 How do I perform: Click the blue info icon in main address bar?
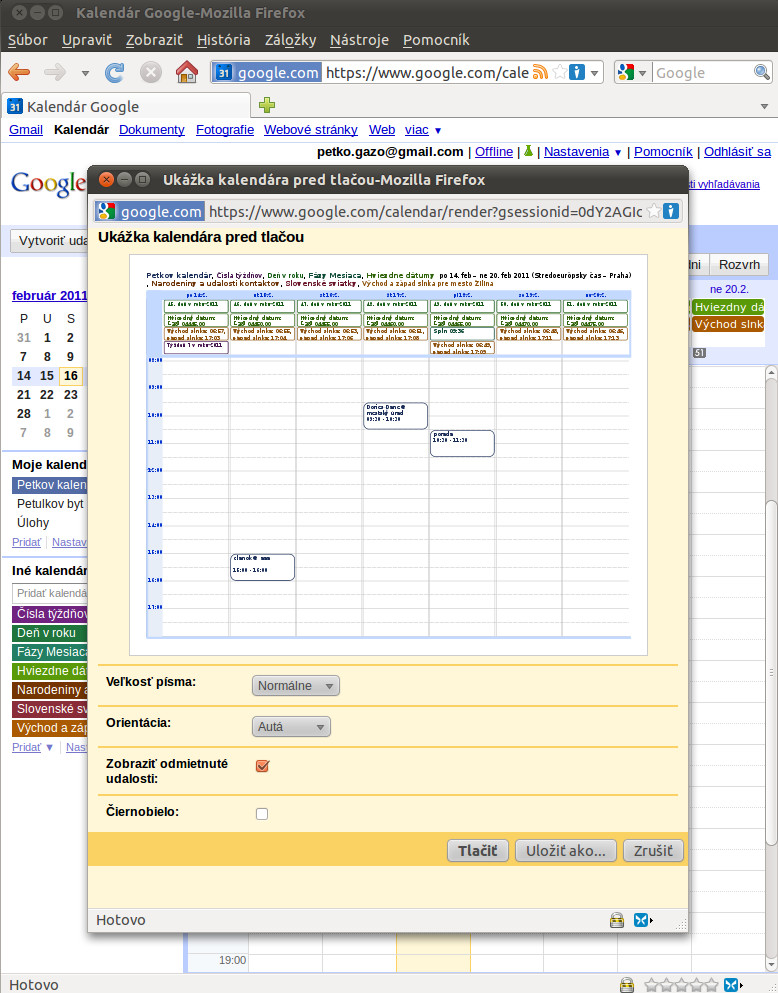(x=577, y=72)
